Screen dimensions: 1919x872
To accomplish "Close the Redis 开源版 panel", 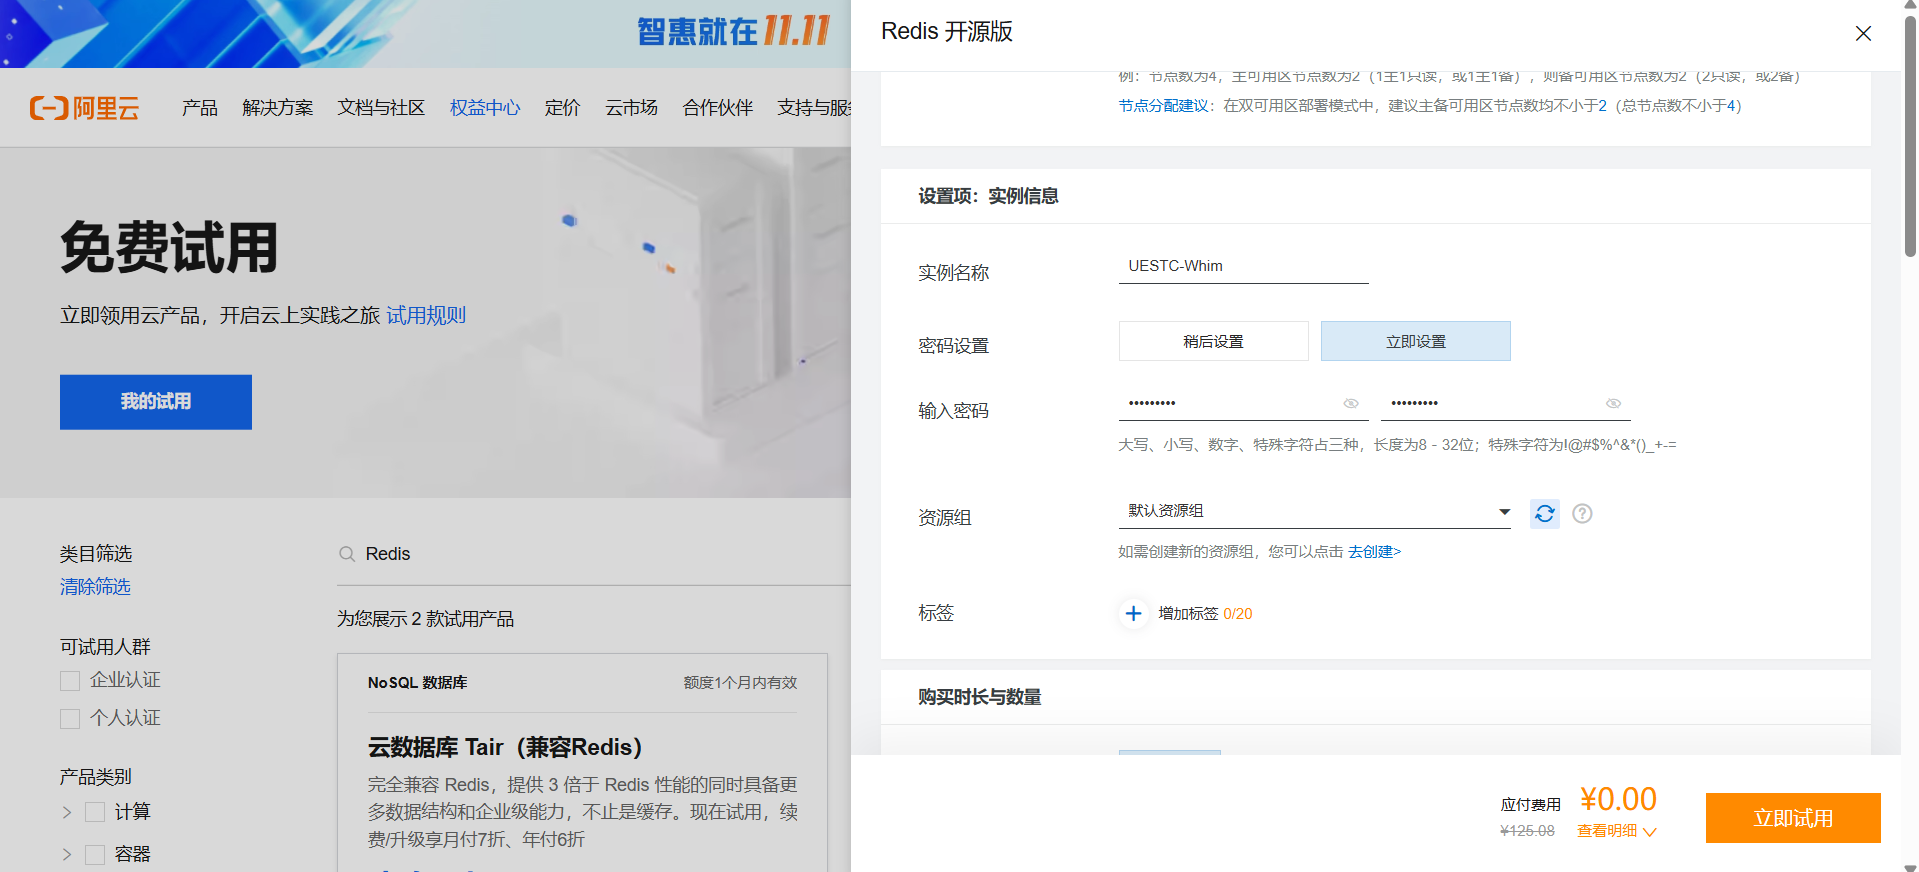I will click(x=1863, y=33).
